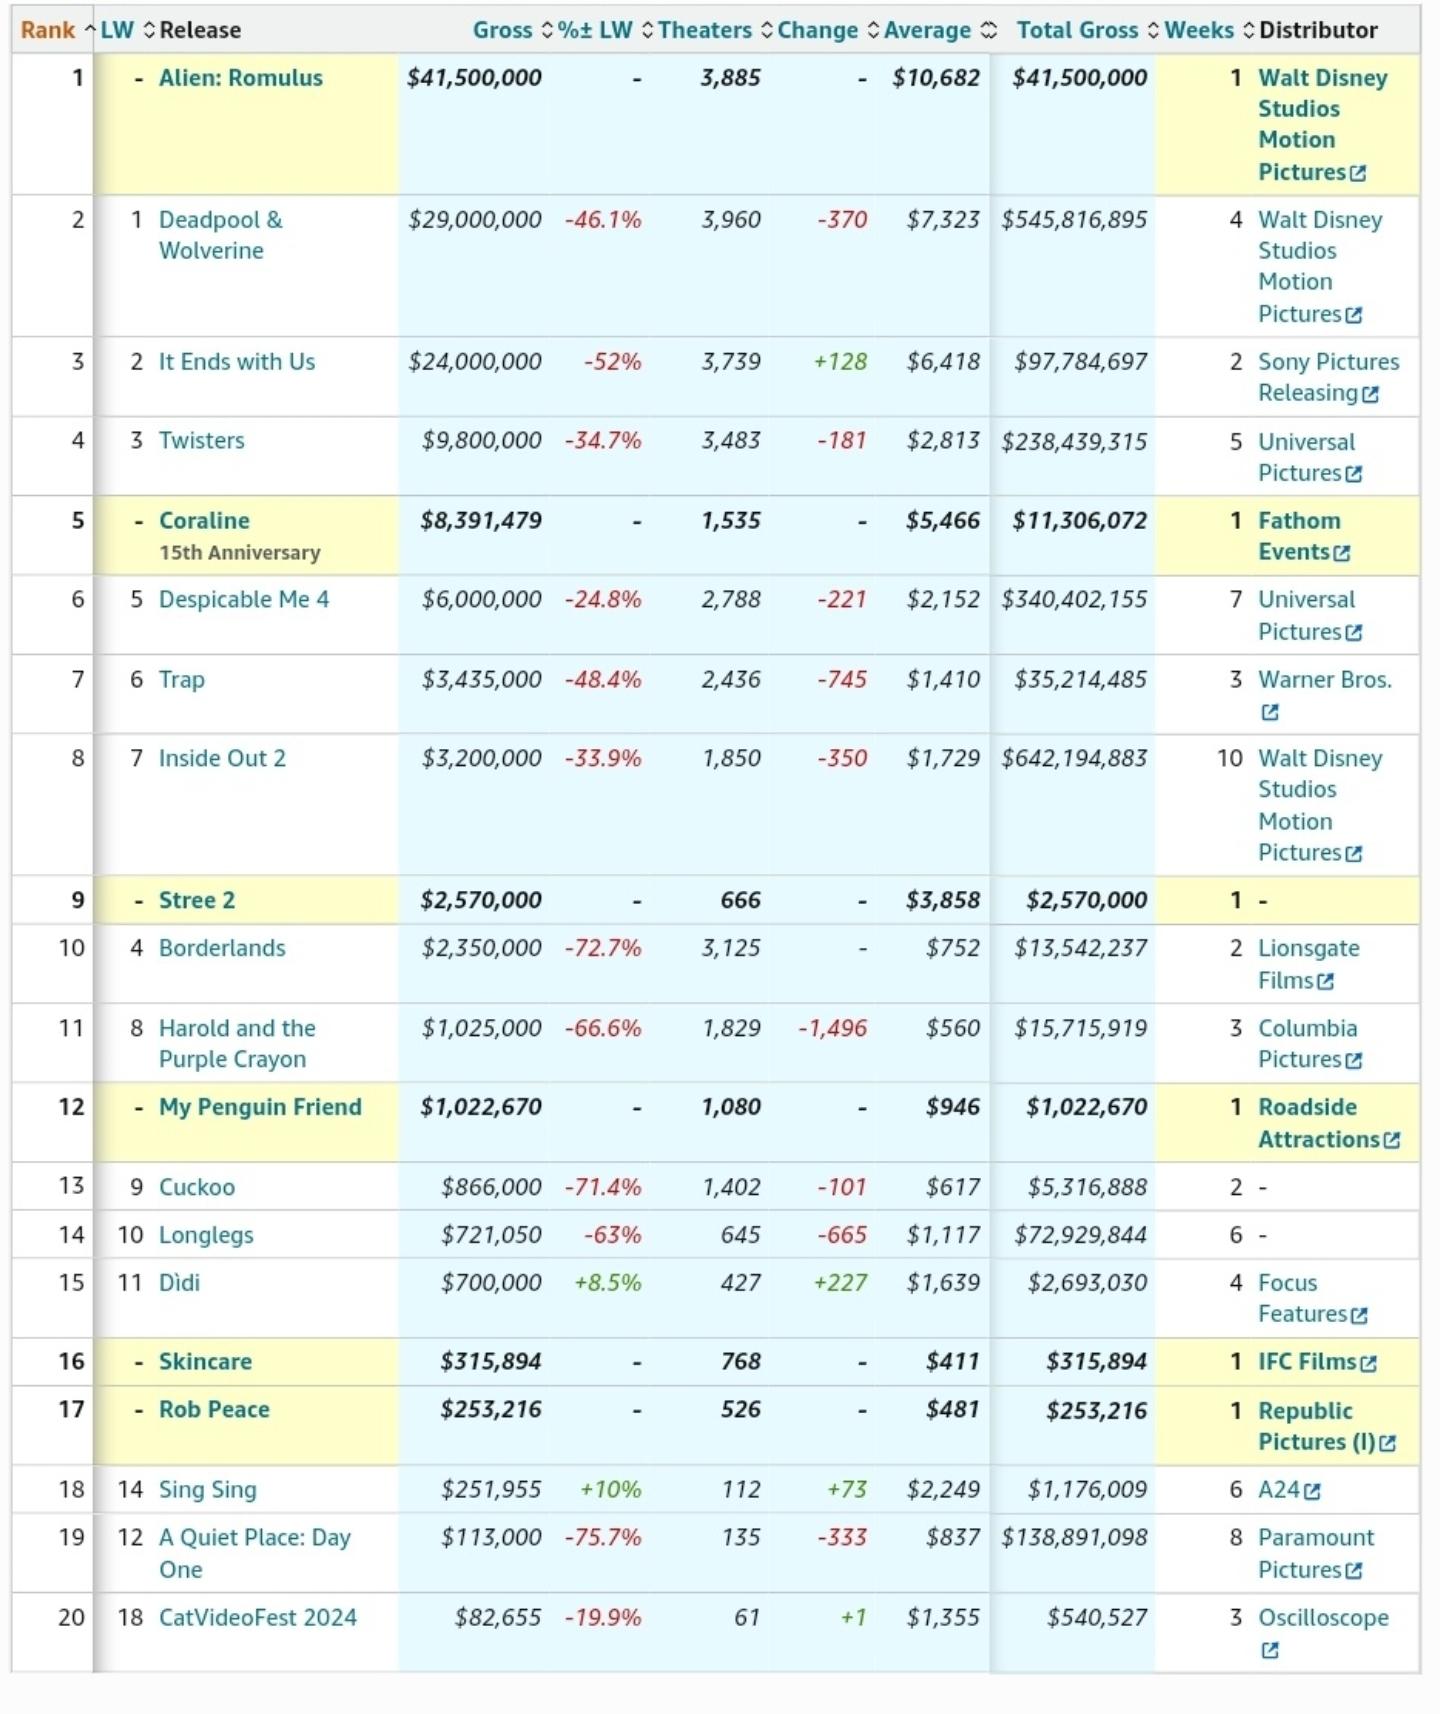Screen dimensions: 1440x1714
Task: Sort by the Total Gross column header
Action: pyautogui.click(x=1088, y=30)
